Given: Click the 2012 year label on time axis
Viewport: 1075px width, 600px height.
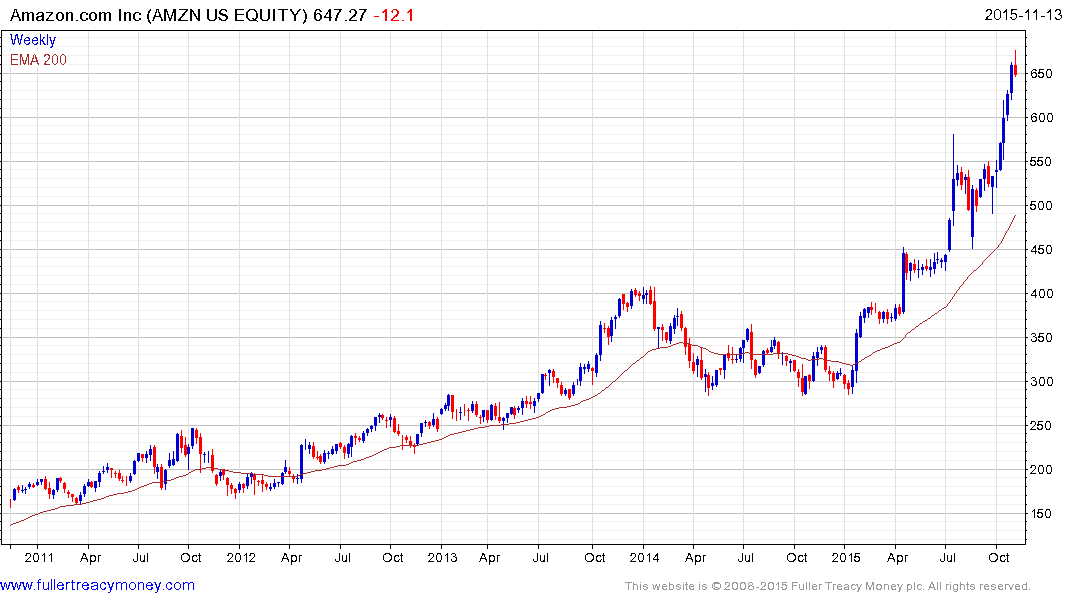Looking at the screenshot, I should point(241,557).
